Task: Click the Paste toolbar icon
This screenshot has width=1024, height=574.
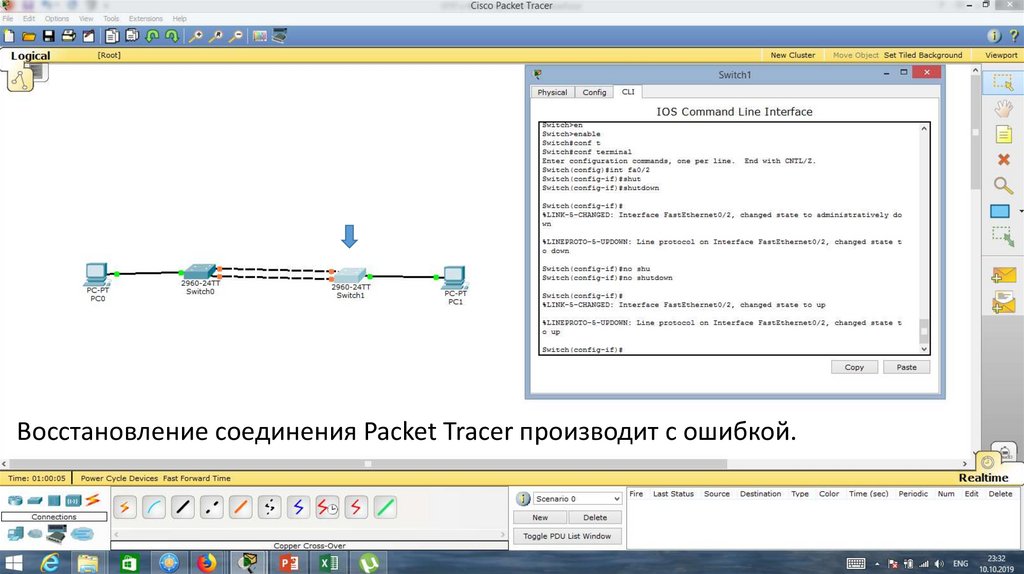Action: (132, 36)
